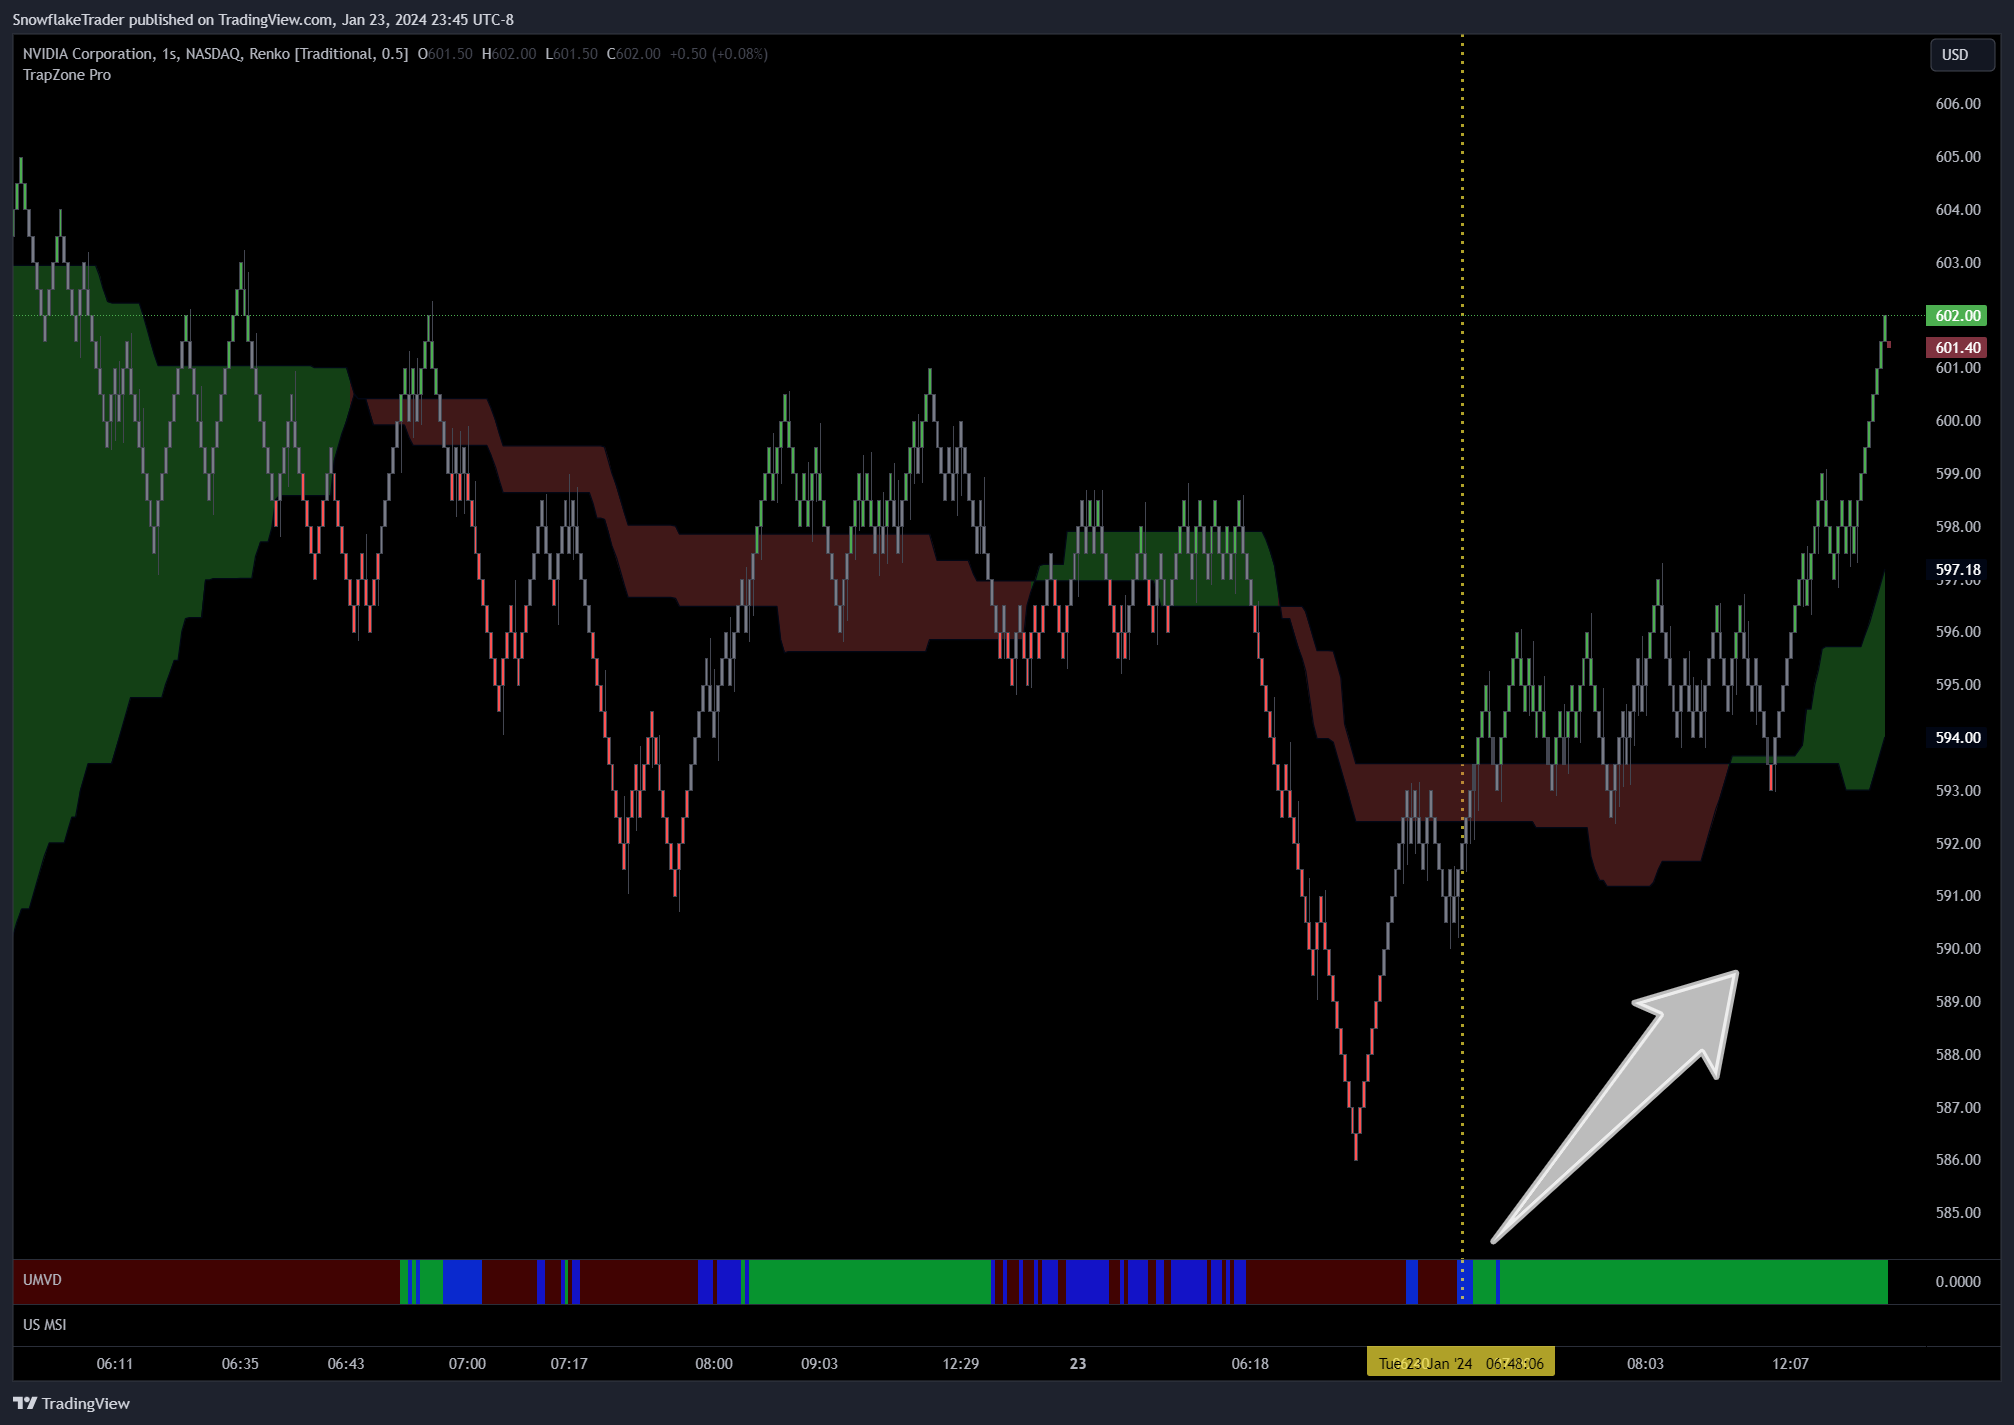Screen dimensions: 2014x1425
Task: Click the 591.00 price axis label
Action: [1957, 896]
